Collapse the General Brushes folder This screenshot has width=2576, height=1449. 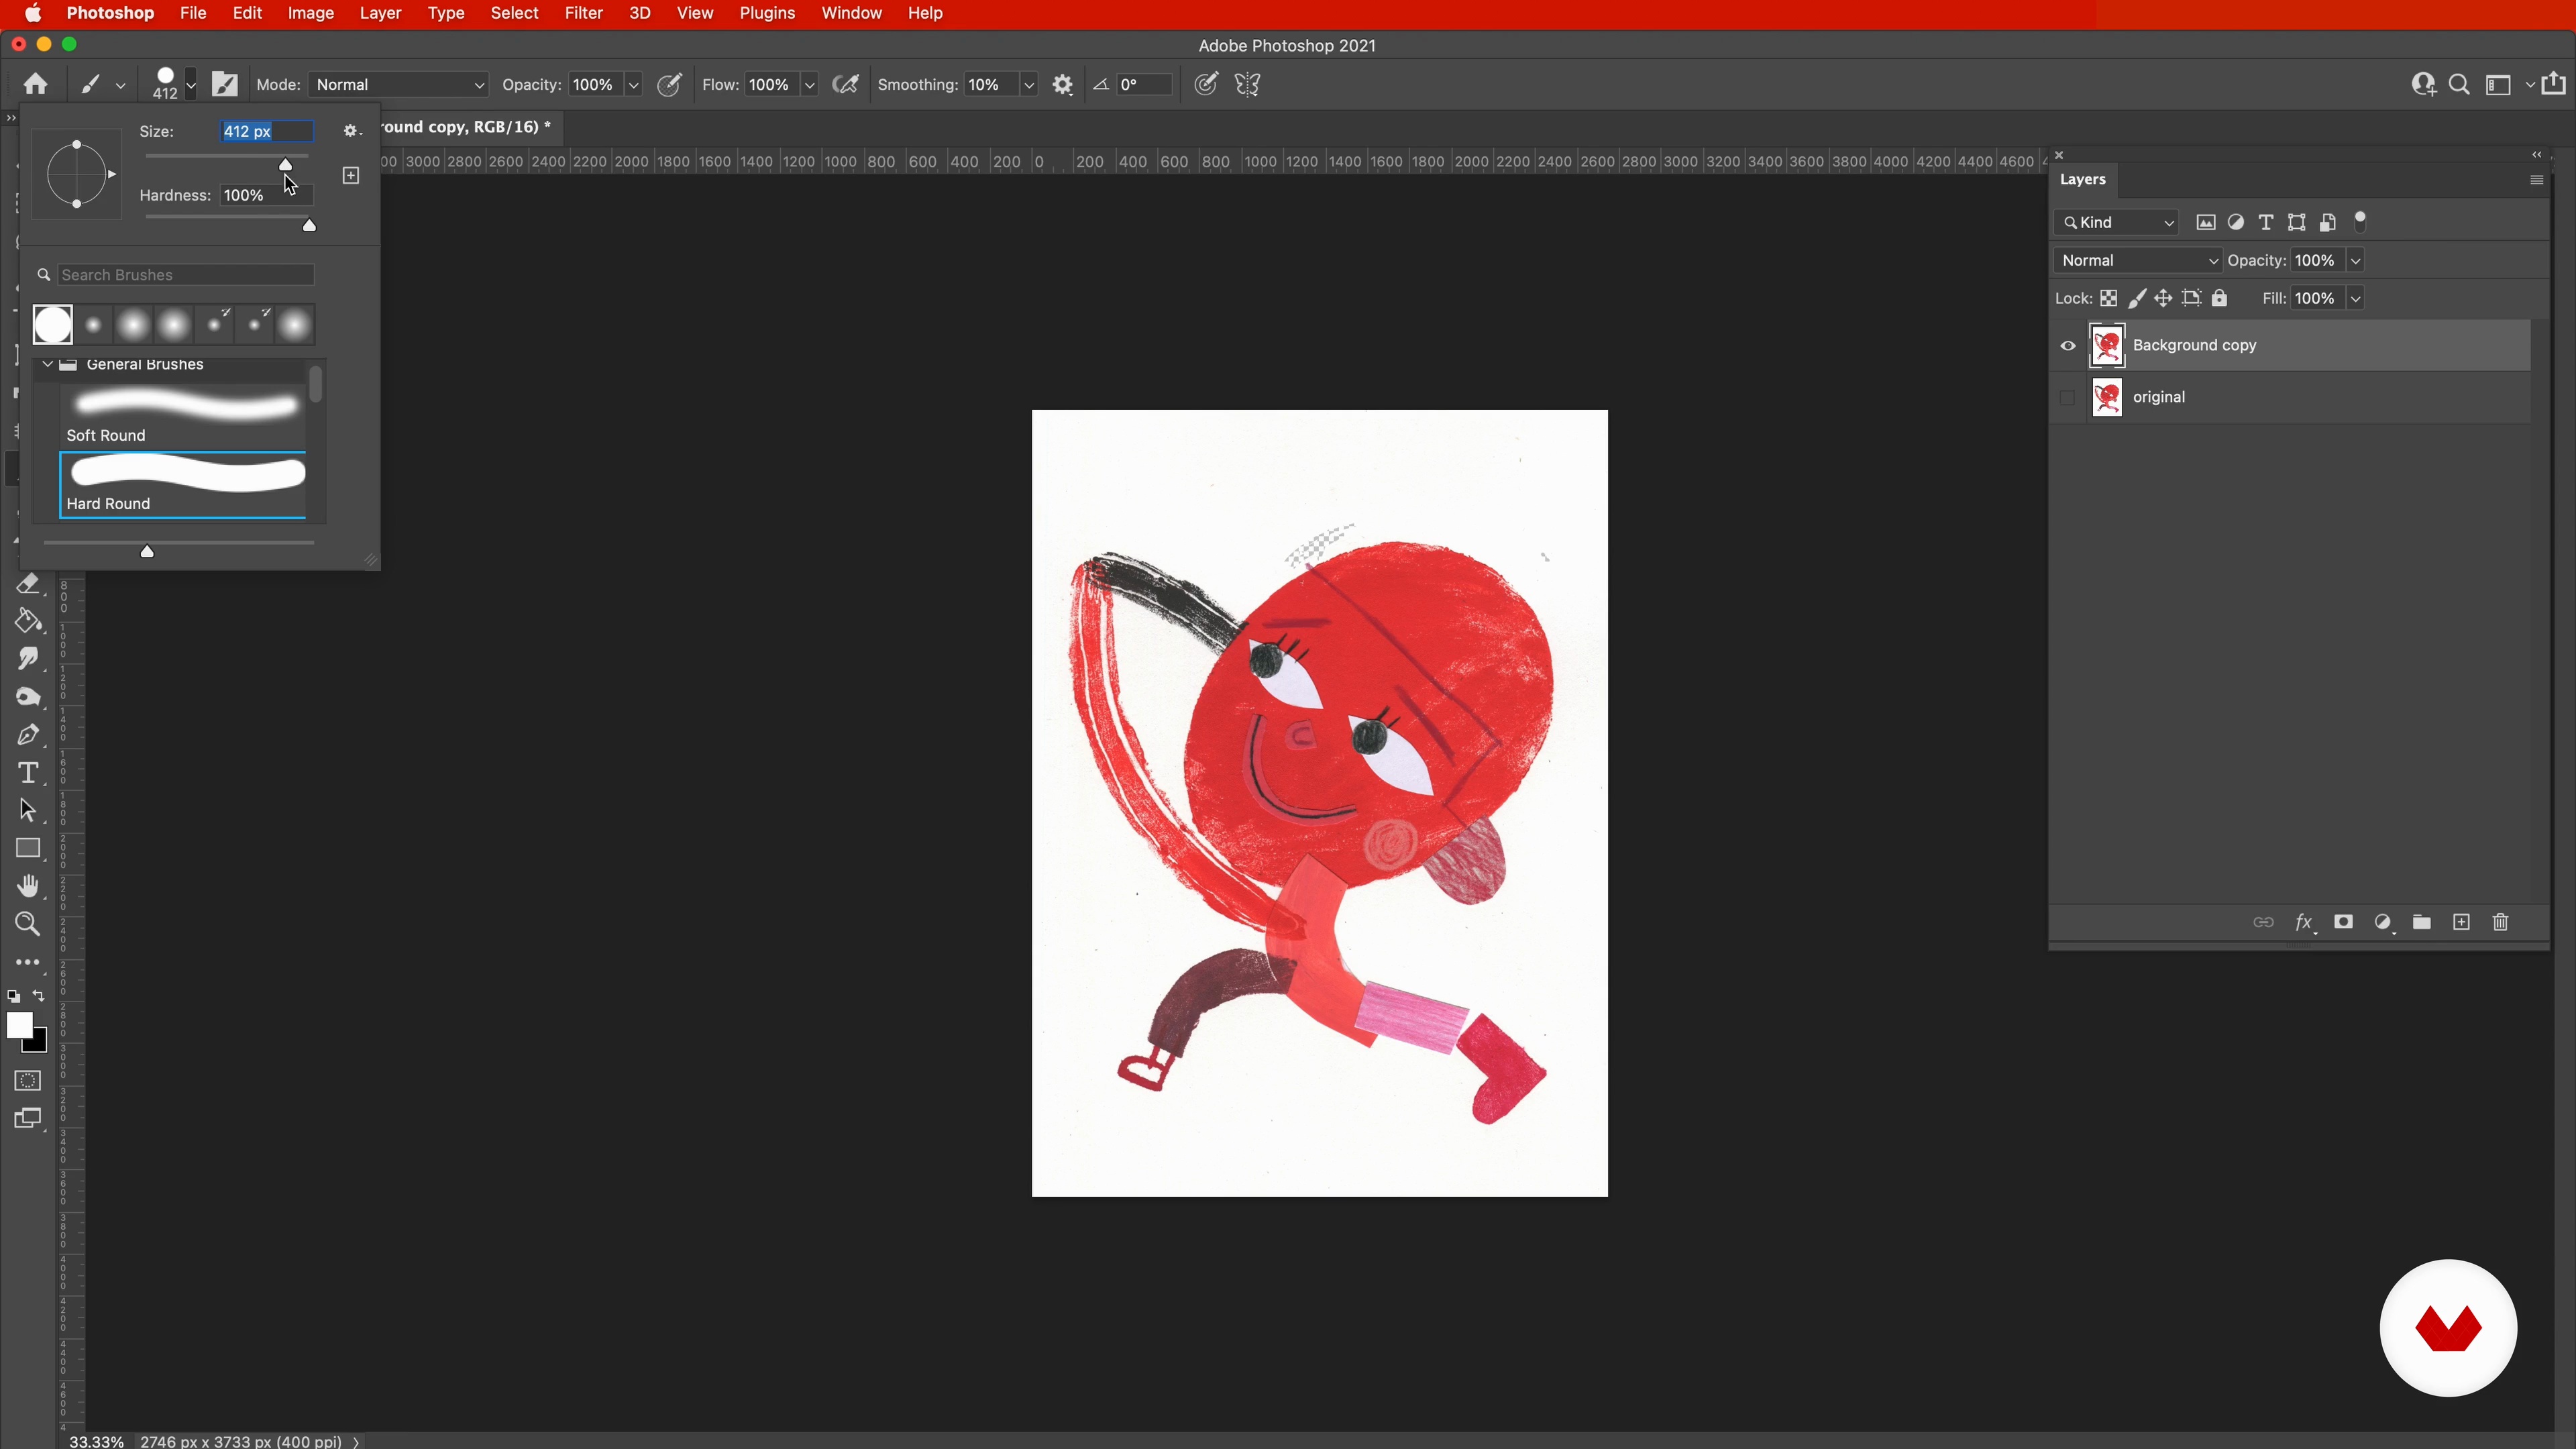(47, 364)
